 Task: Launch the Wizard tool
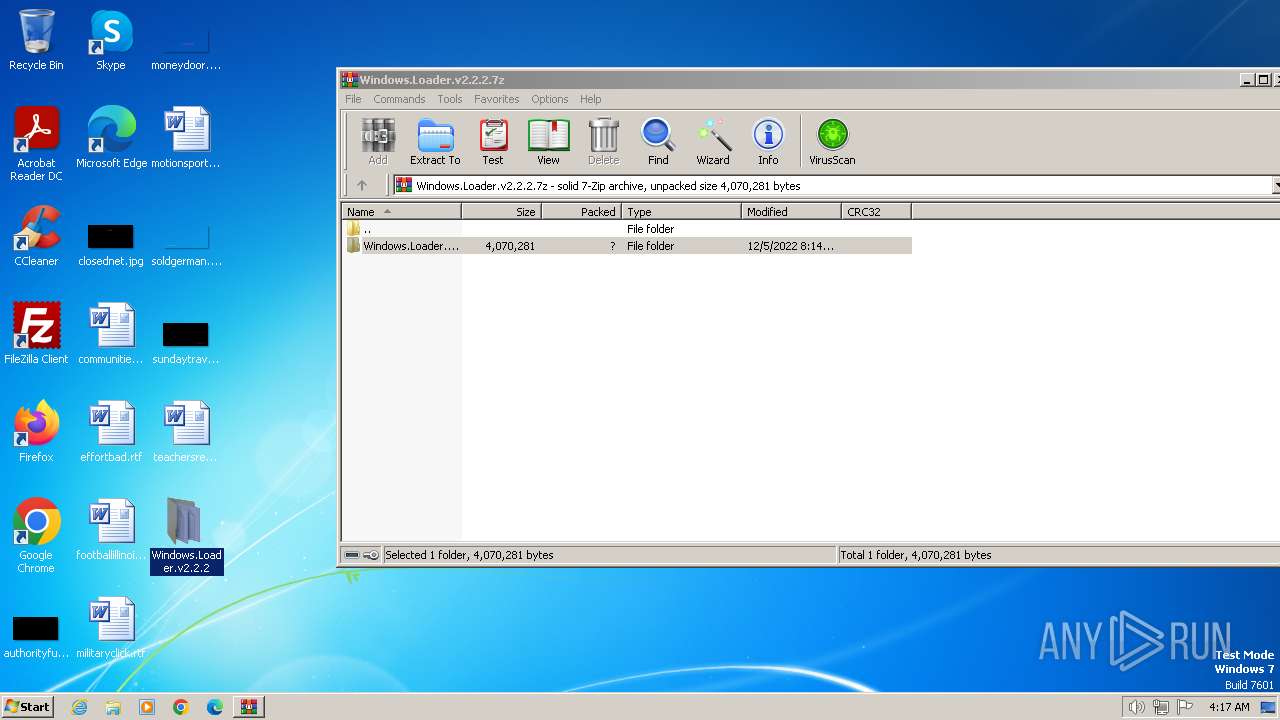click(x=713, y=141)
